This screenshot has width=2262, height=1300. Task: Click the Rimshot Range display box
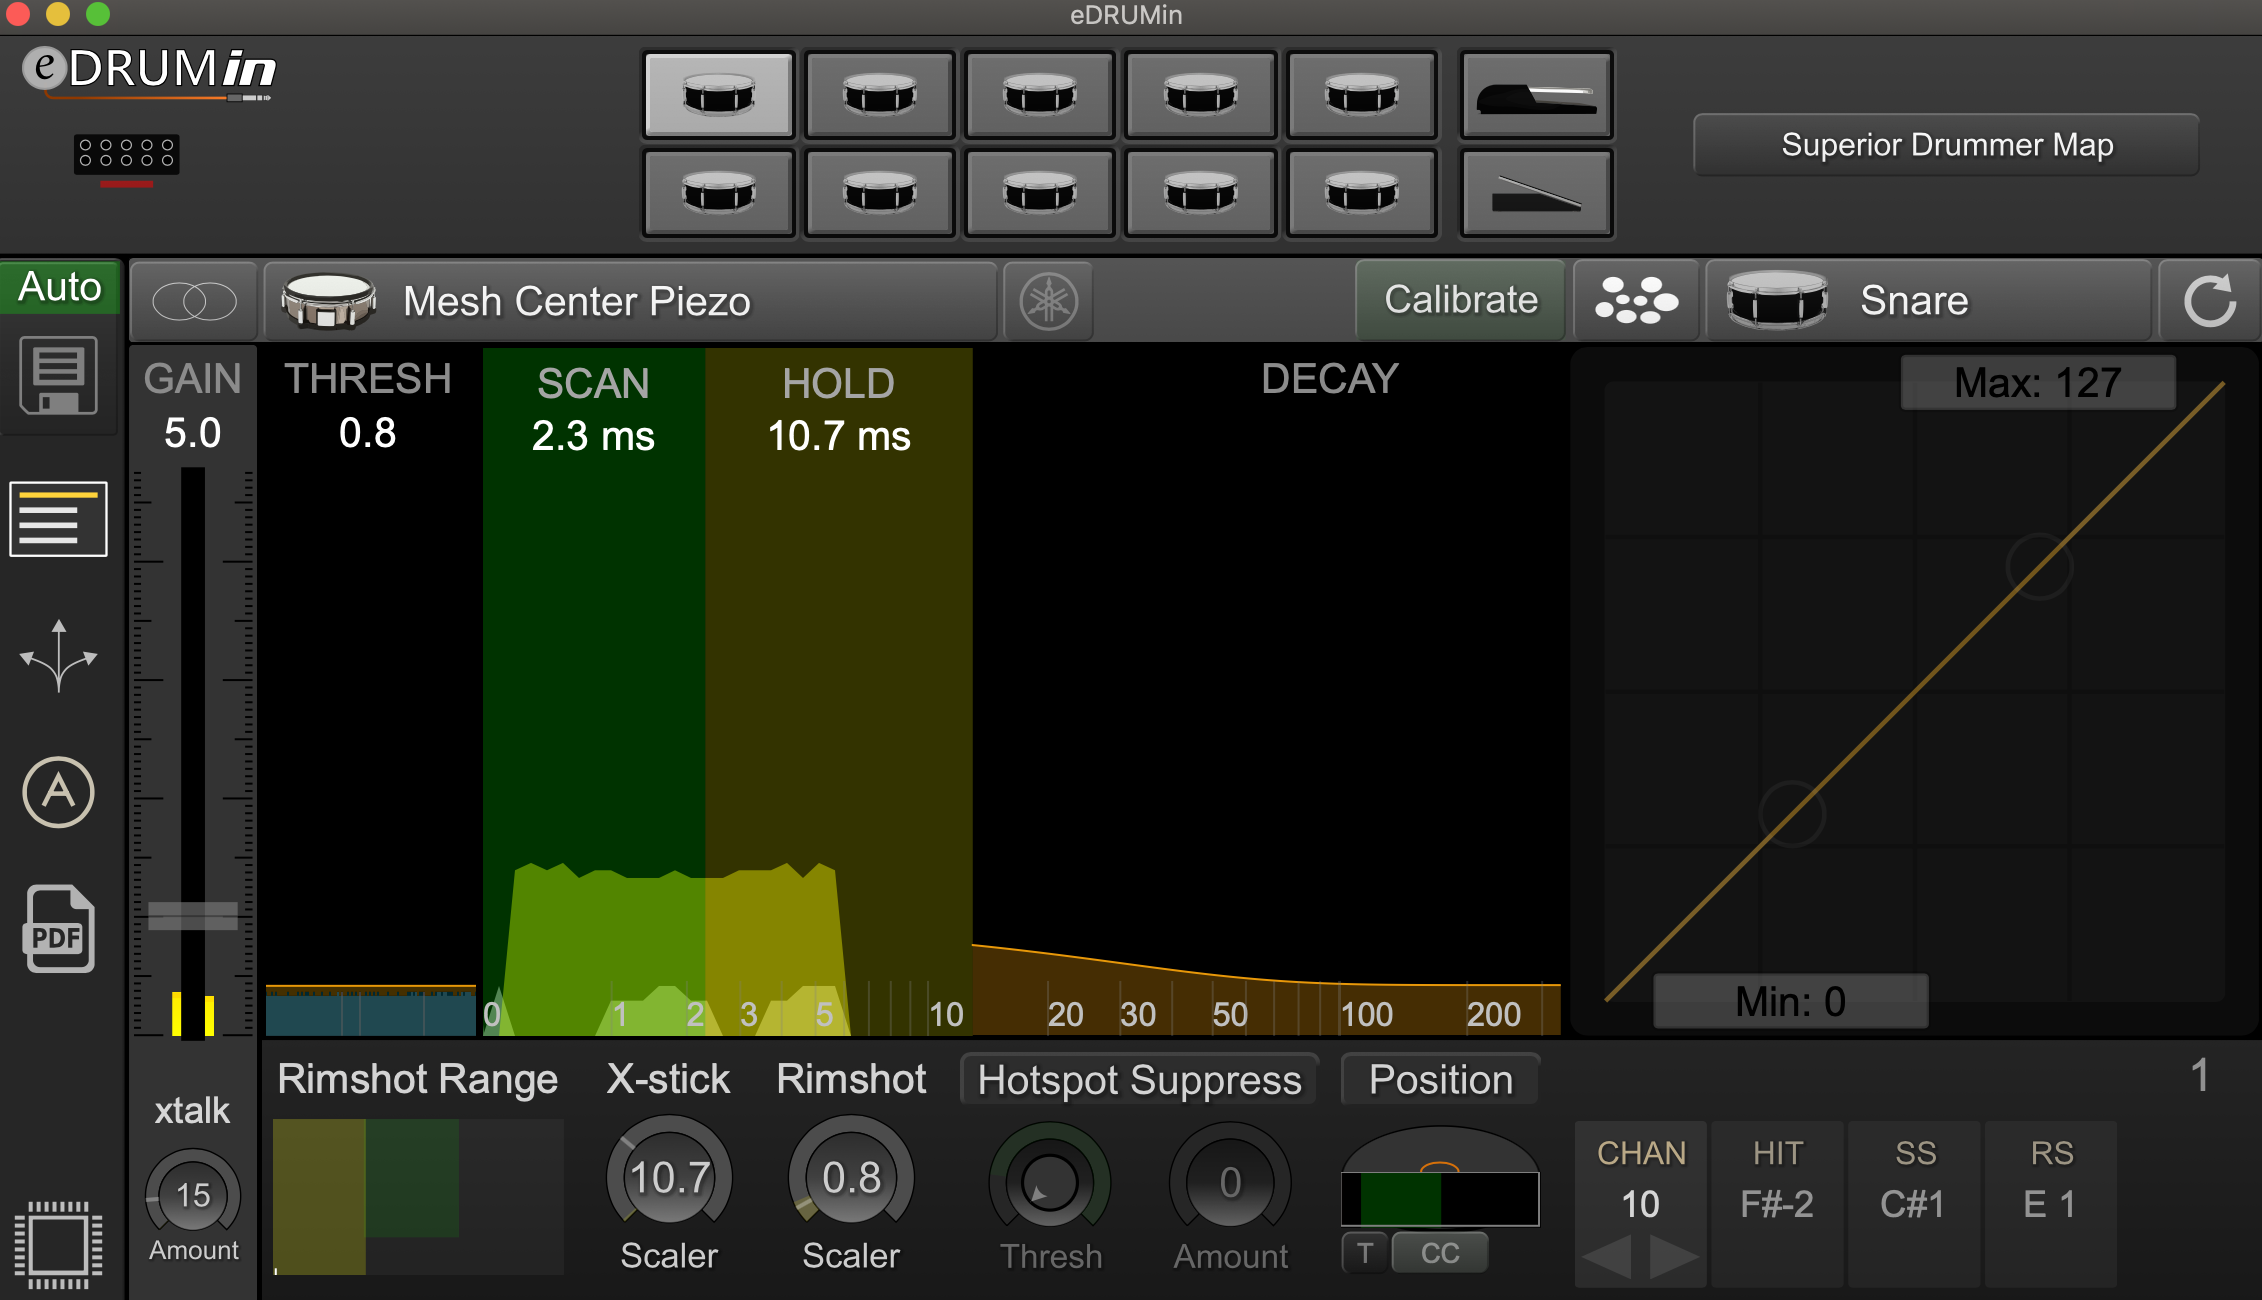(x=418, y=1197)
